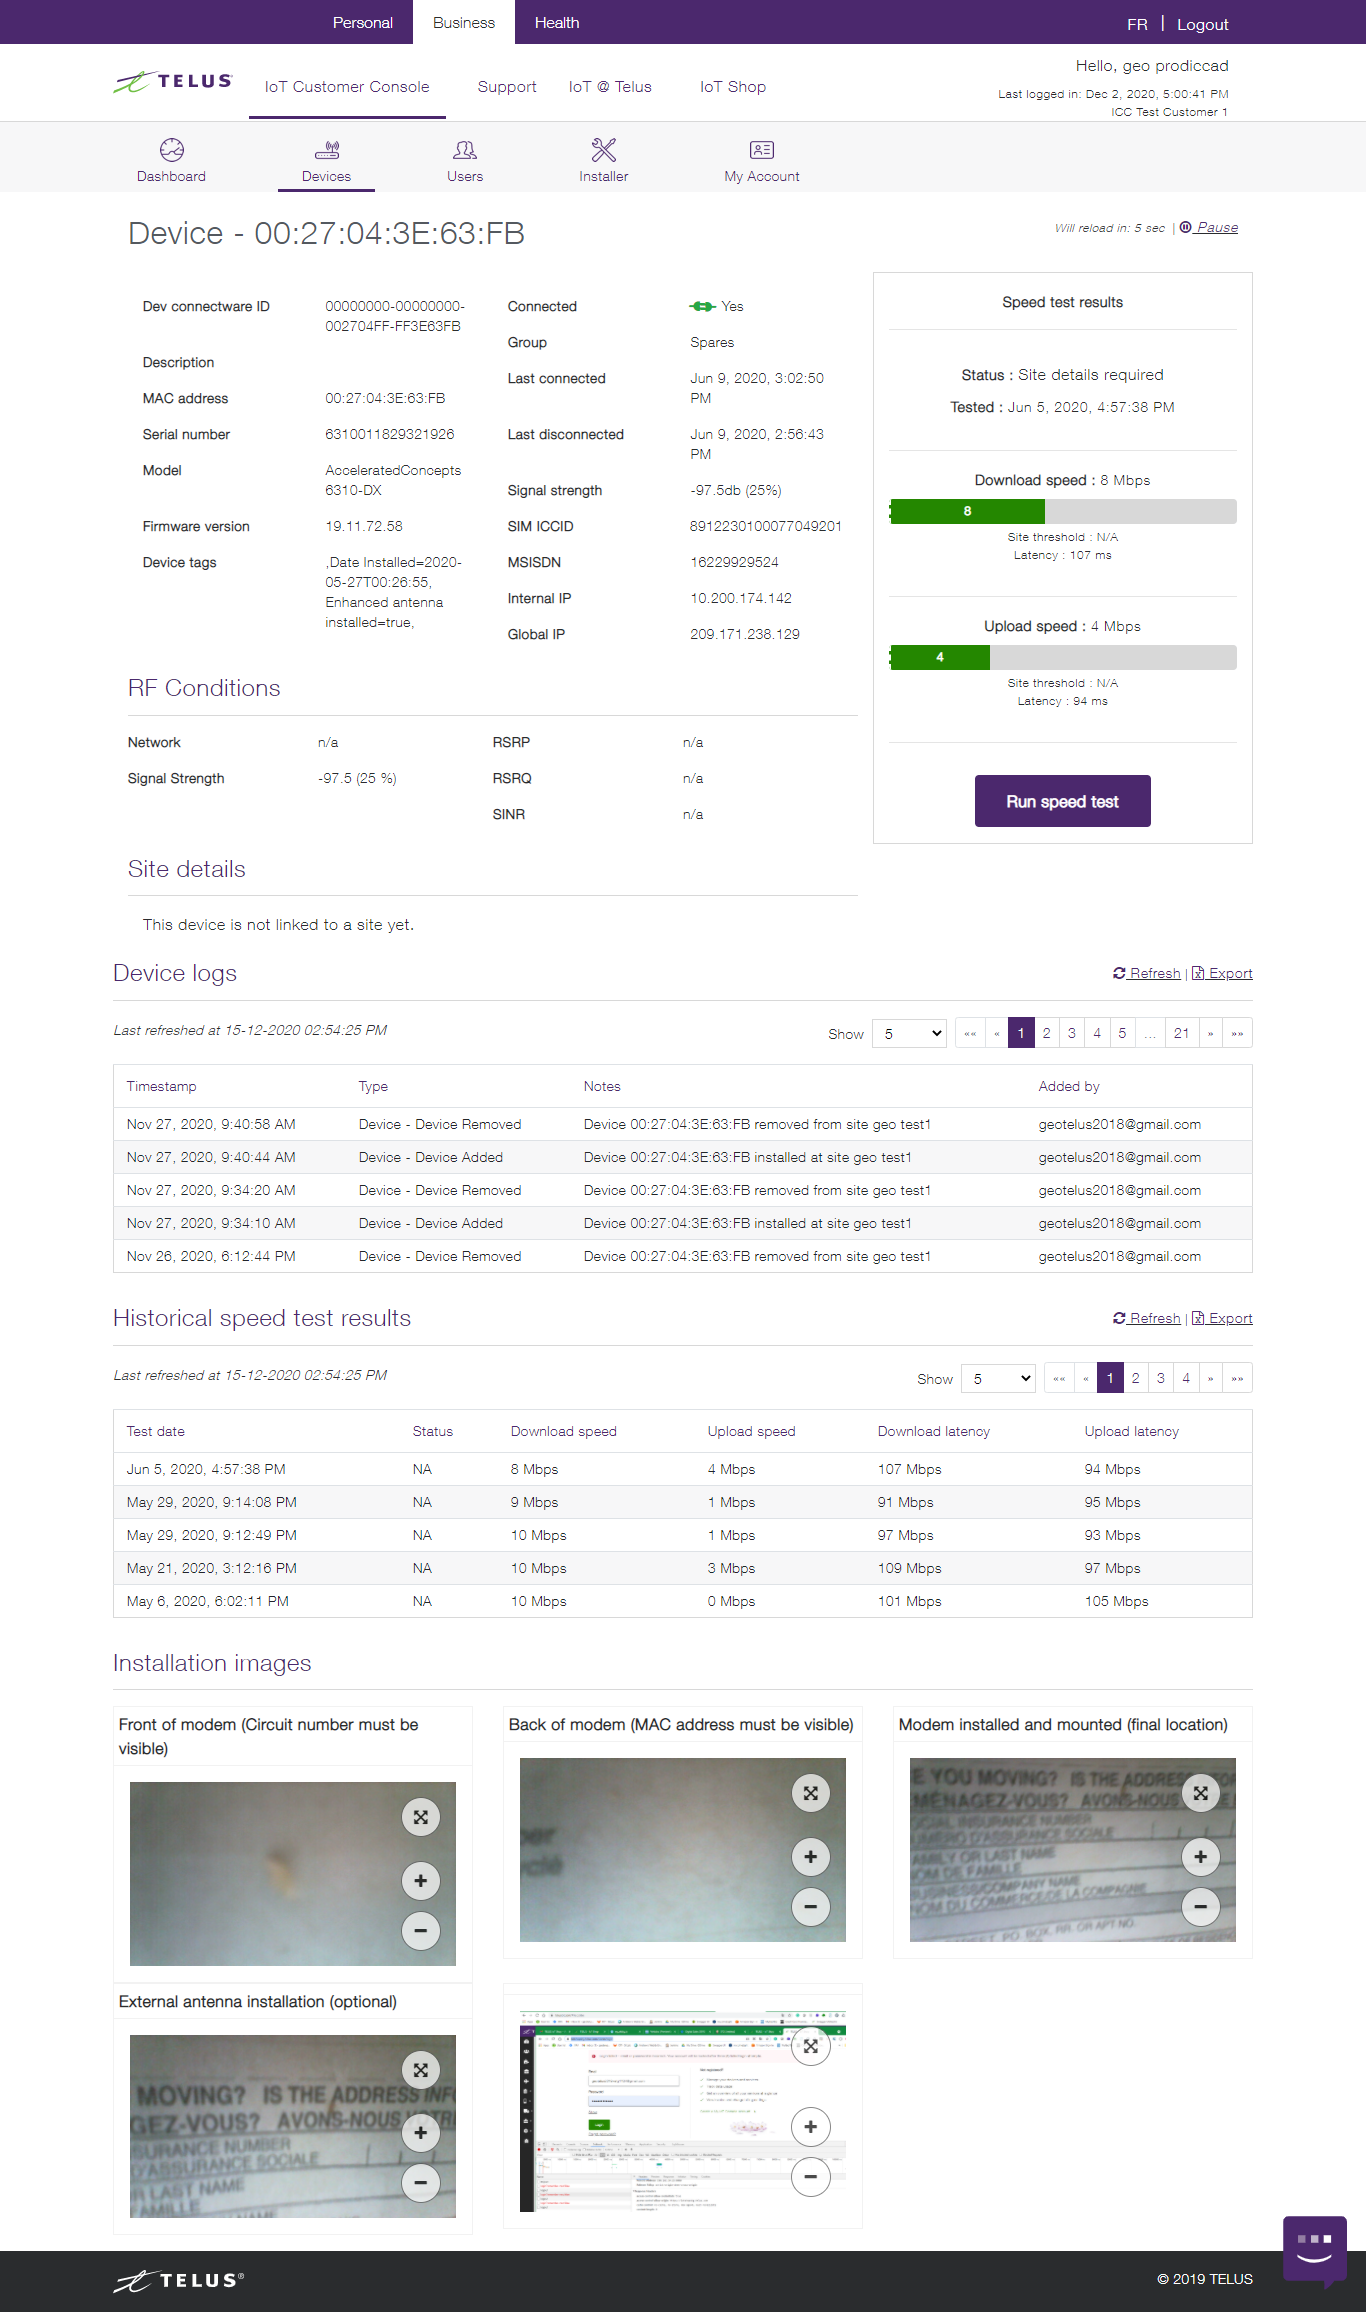
Task: Sort by Timestamp column header
Action: click(x=161, y=1086)
